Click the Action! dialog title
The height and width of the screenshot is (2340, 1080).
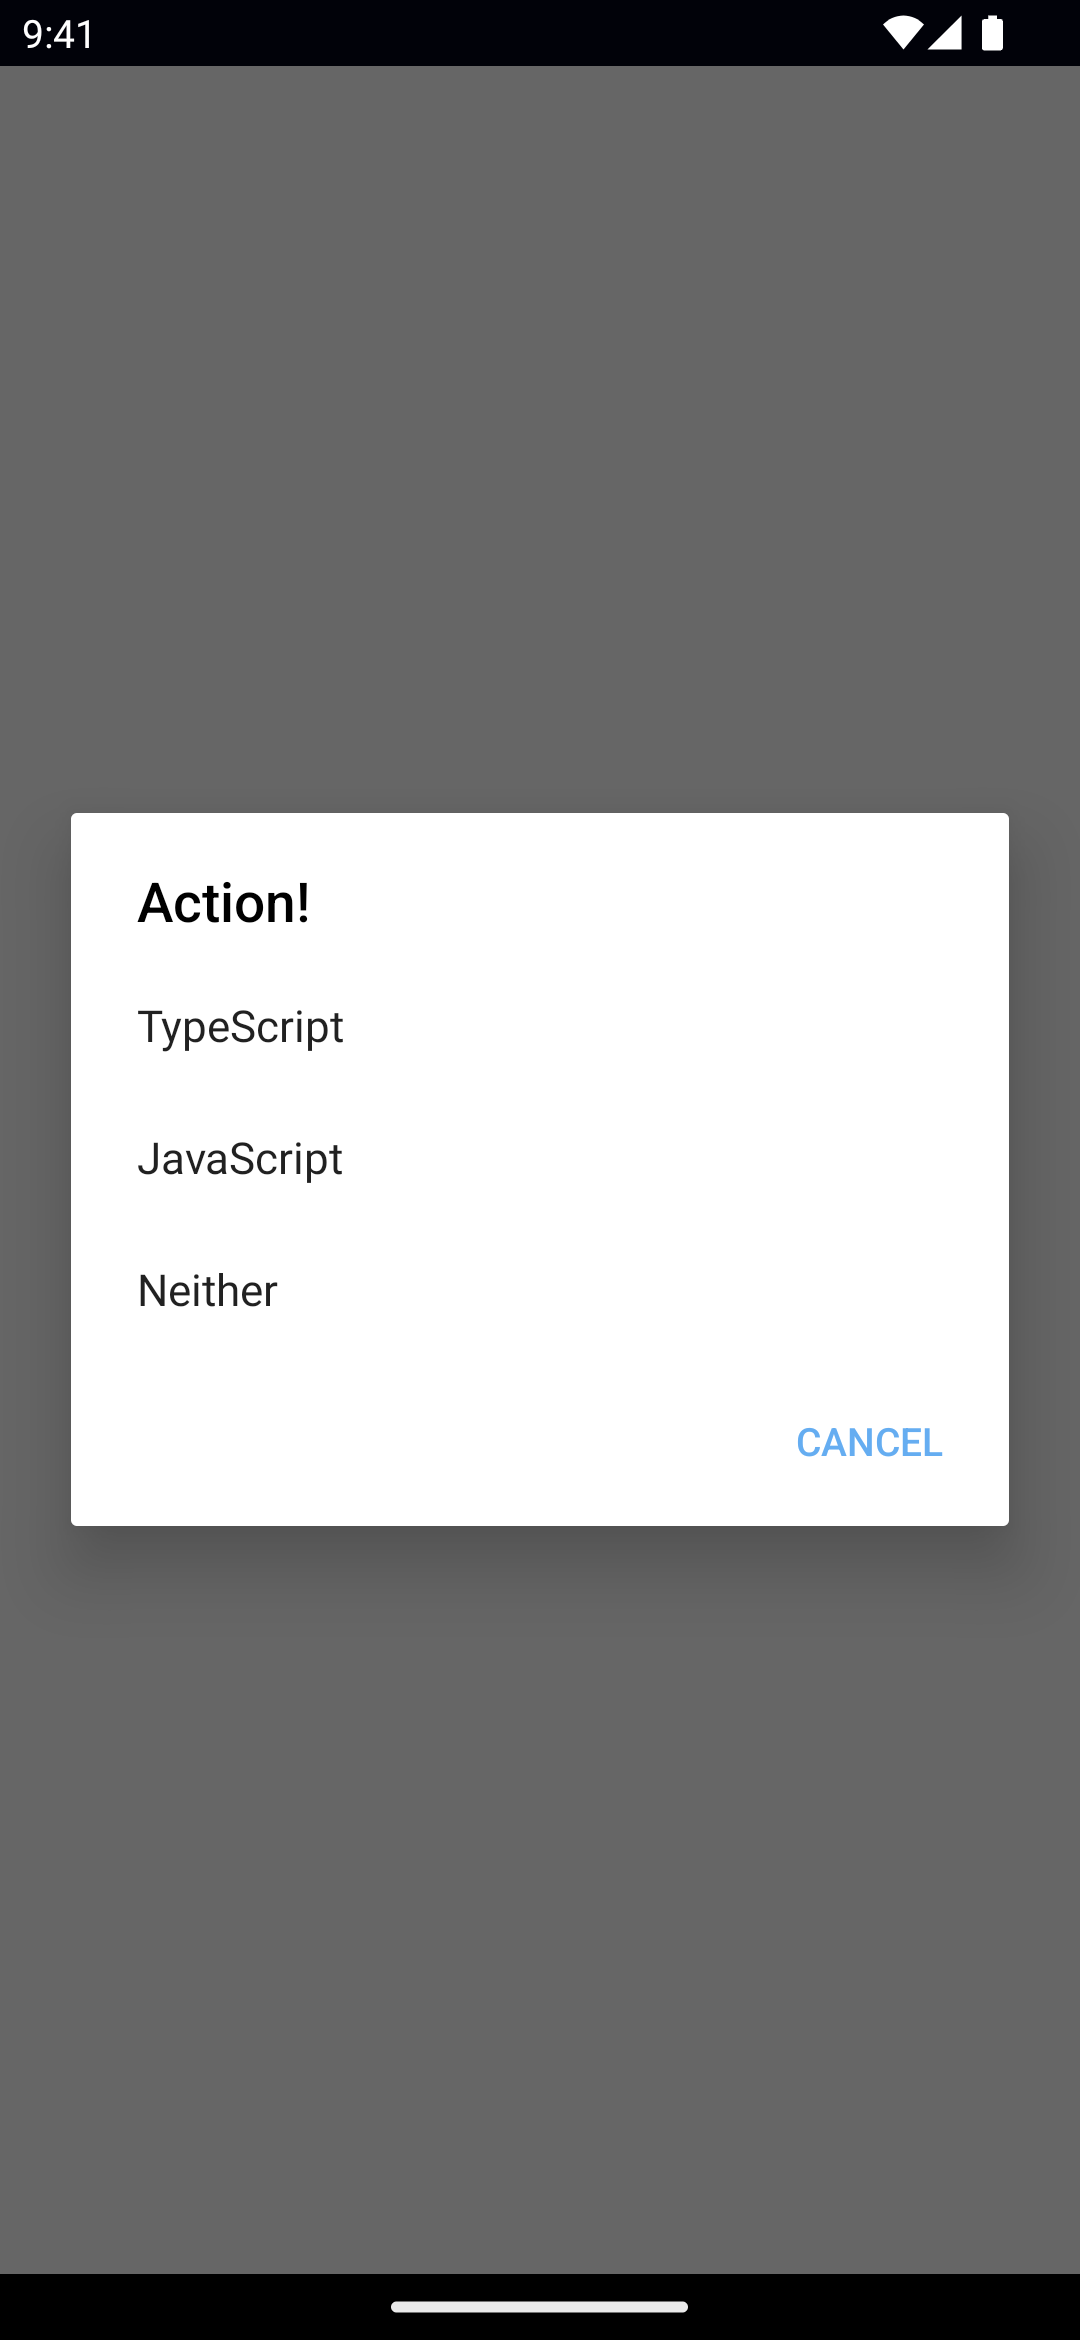coord(224,903)
